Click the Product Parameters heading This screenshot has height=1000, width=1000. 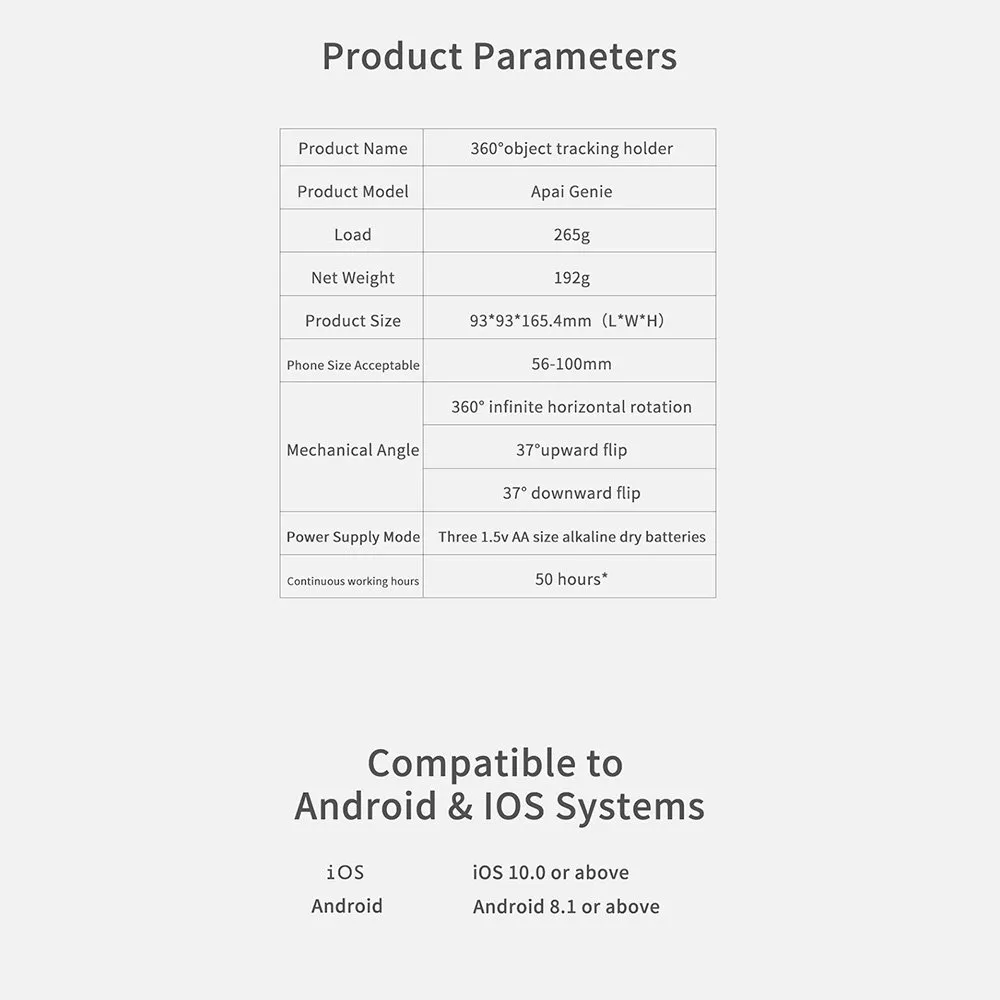coord(499,56)
